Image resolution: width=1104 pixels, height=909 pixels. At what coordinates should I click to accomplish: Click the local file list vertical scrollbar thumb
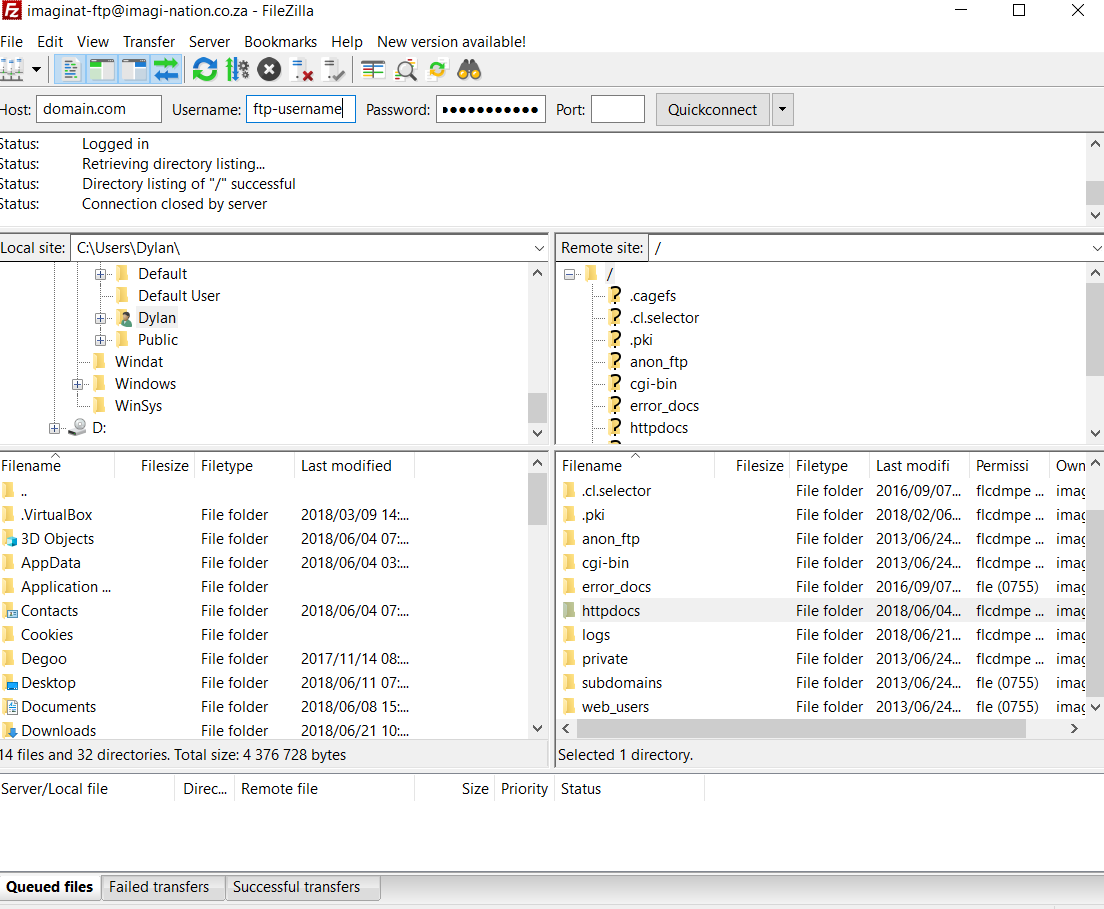click(537, 499)
